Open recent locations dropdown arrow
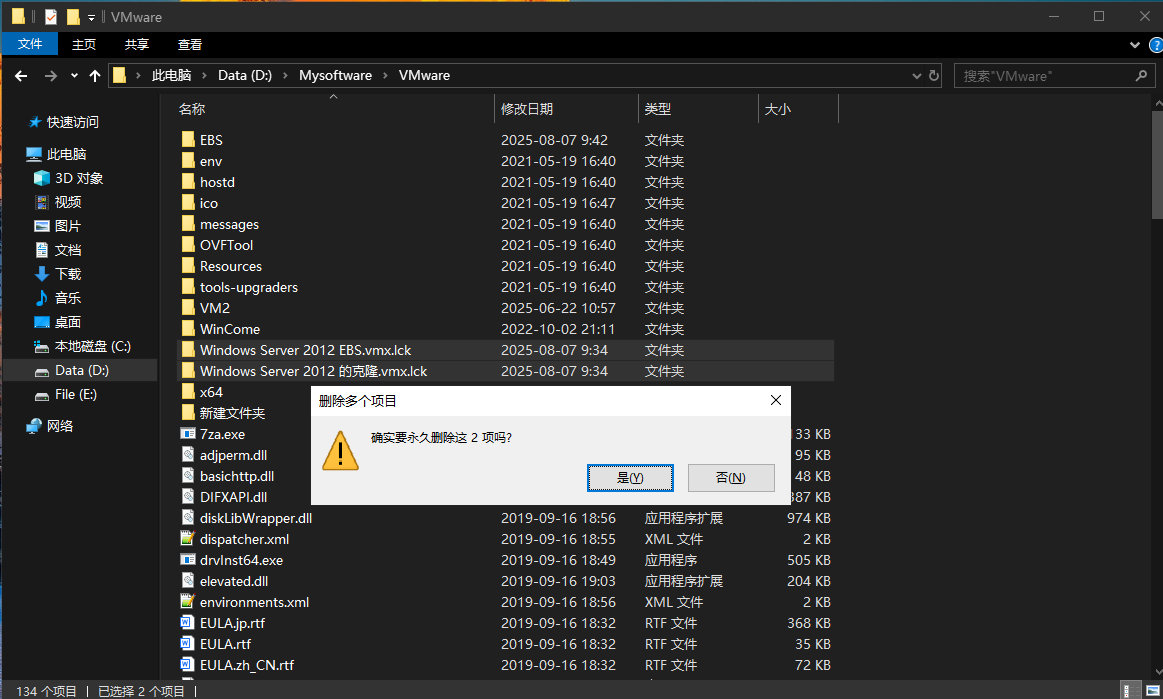The image size is (1163, 699). pos(74,76)
